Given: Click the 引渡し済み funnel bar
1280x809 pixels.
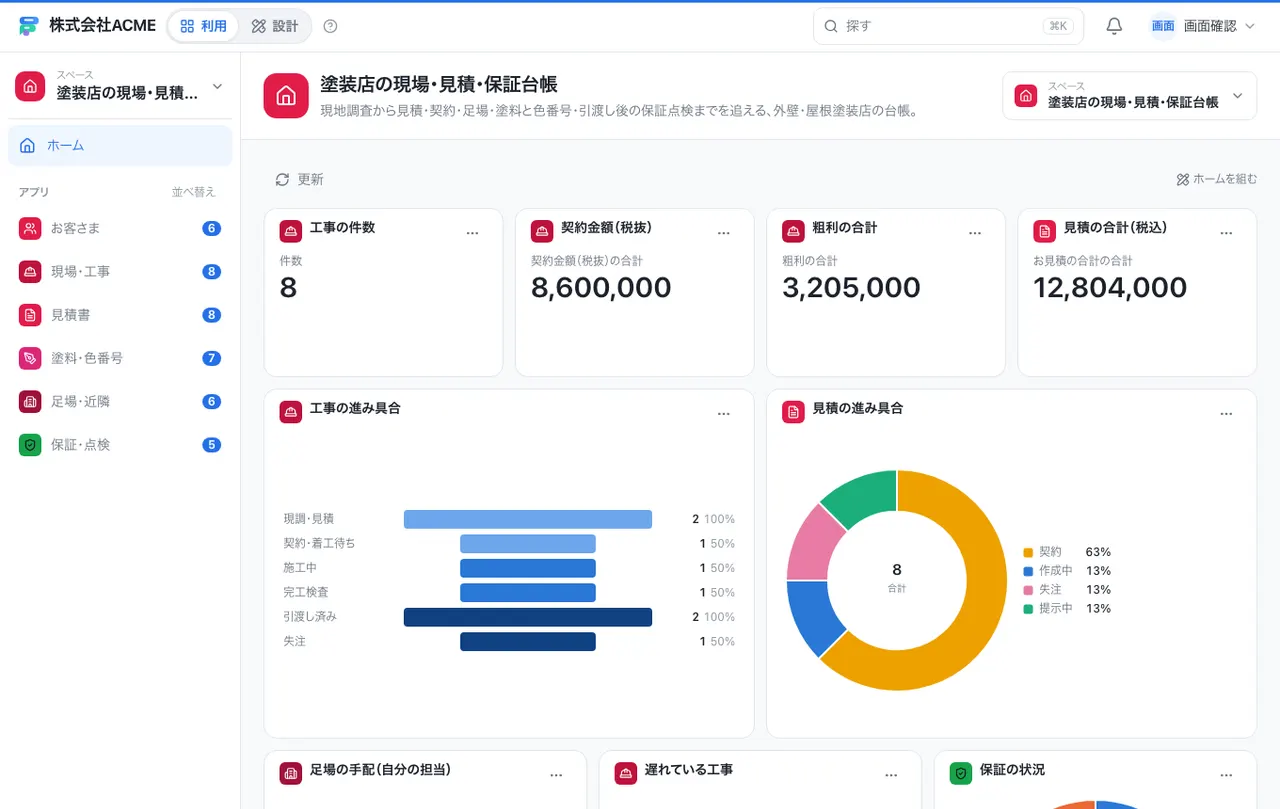Looking at the screenshot, I should coord(528,617).
